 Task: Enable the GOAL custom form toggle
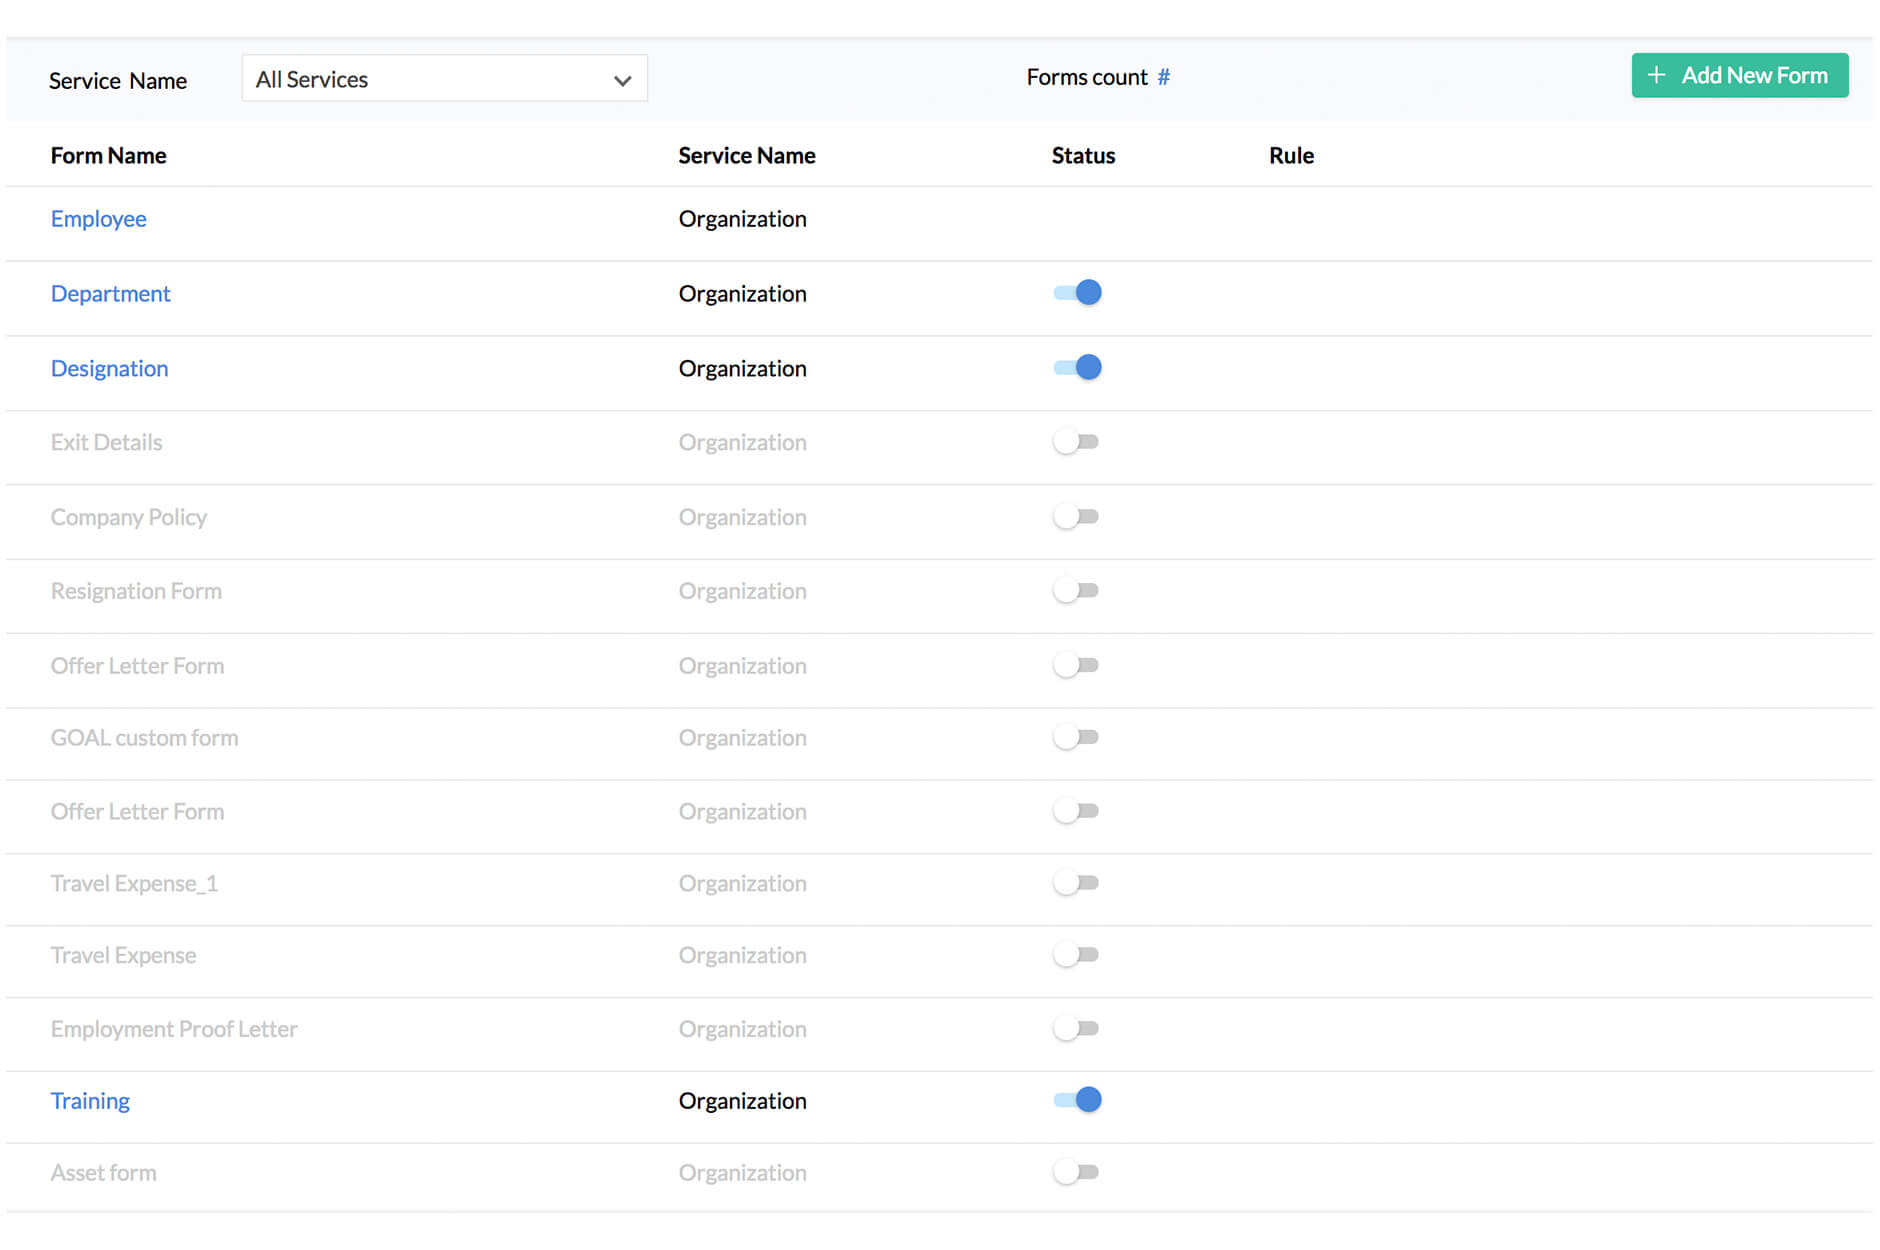[1076, 737]
